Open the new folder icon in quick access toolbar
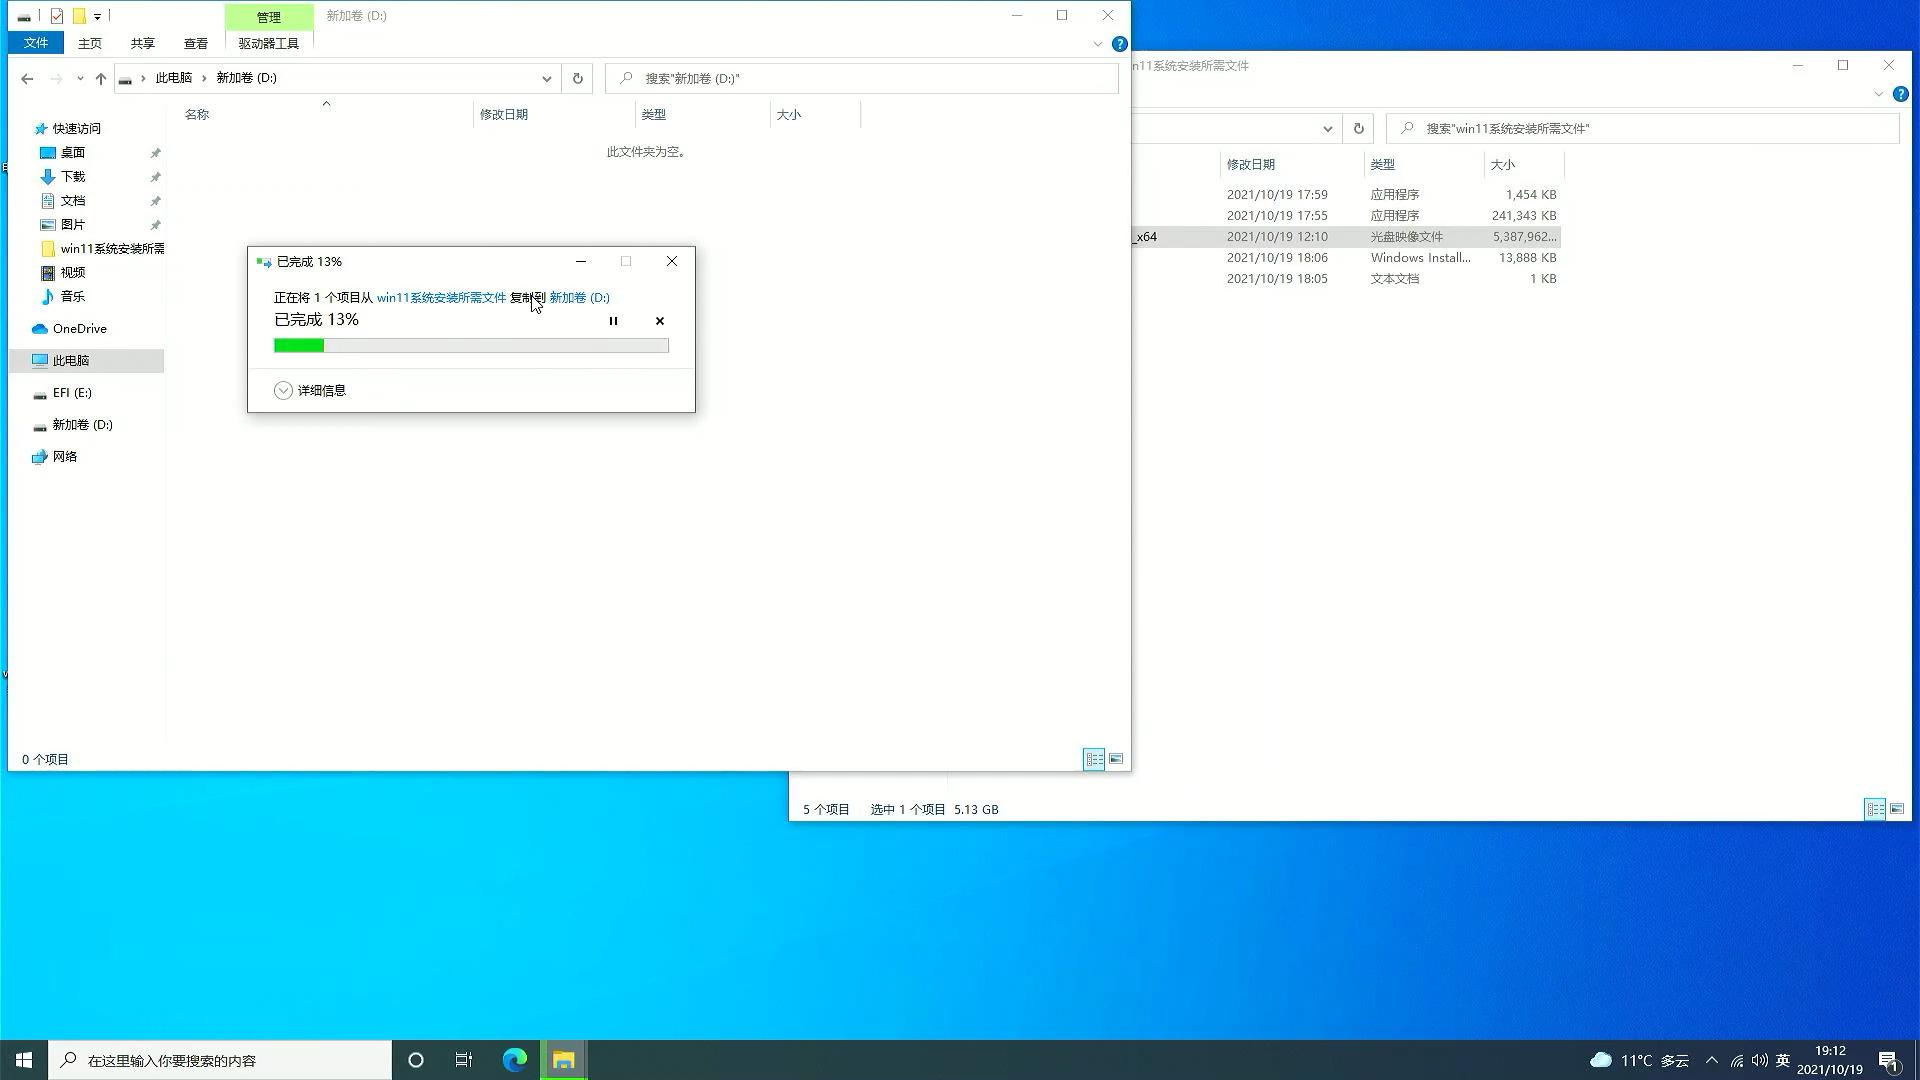 (x=78, y=15)
